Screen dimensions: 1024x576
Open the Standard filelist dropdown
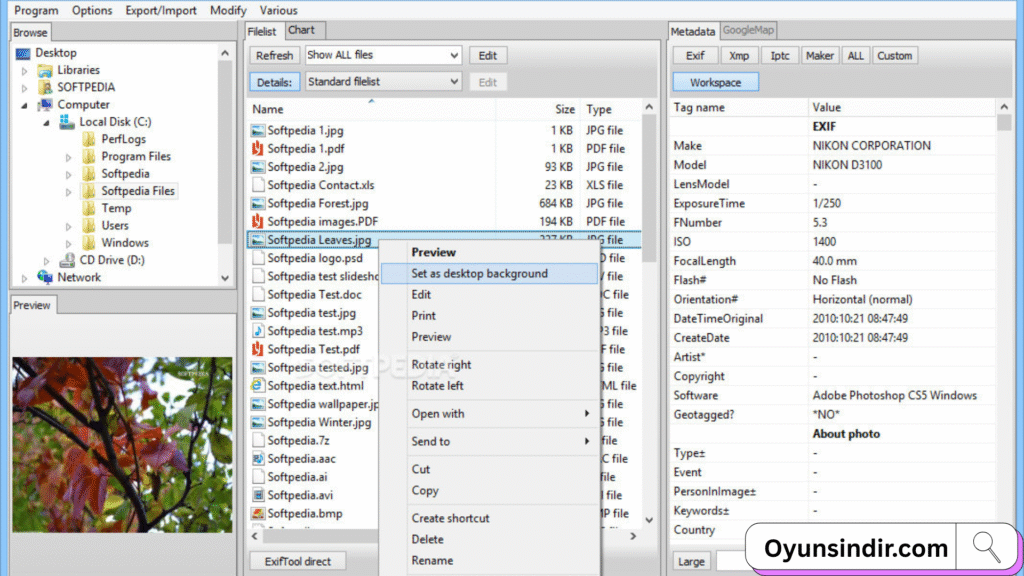tap(454, 82)
